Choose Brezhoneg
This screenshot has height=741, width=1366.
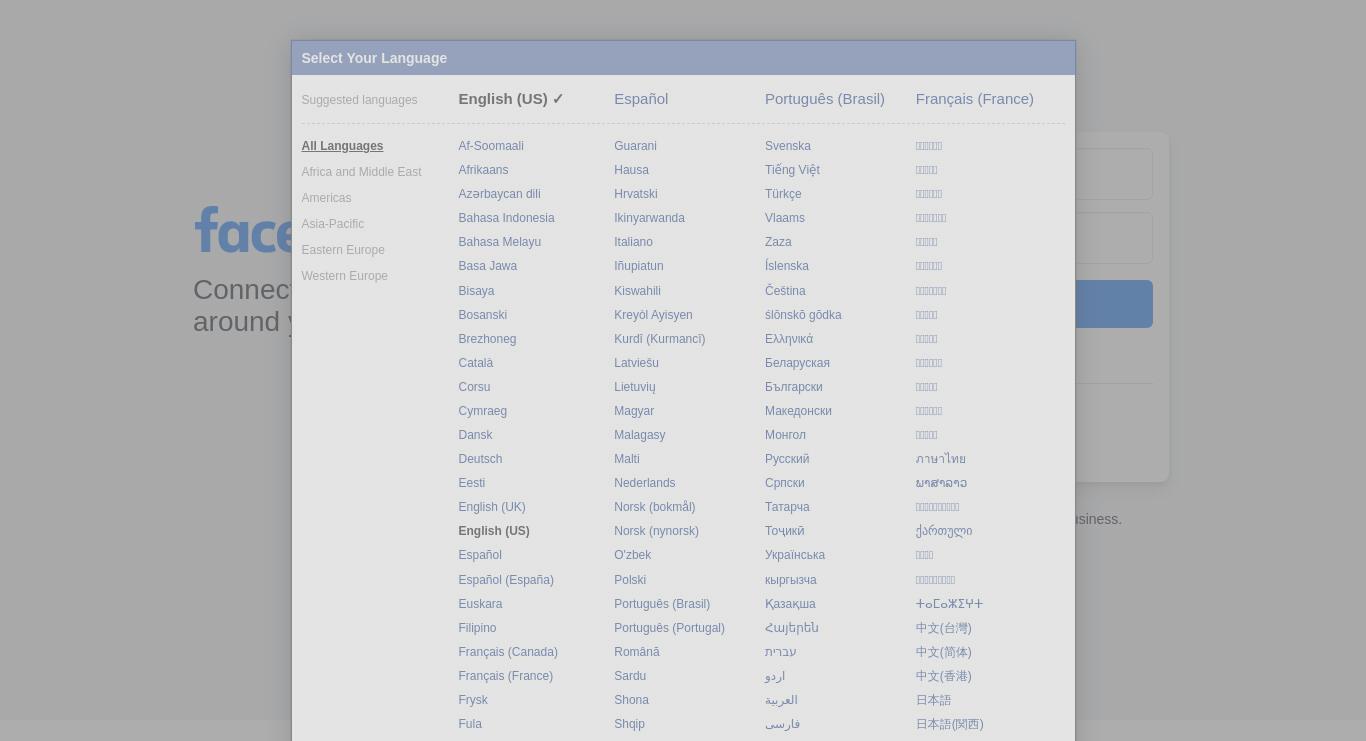pos(487,339)
